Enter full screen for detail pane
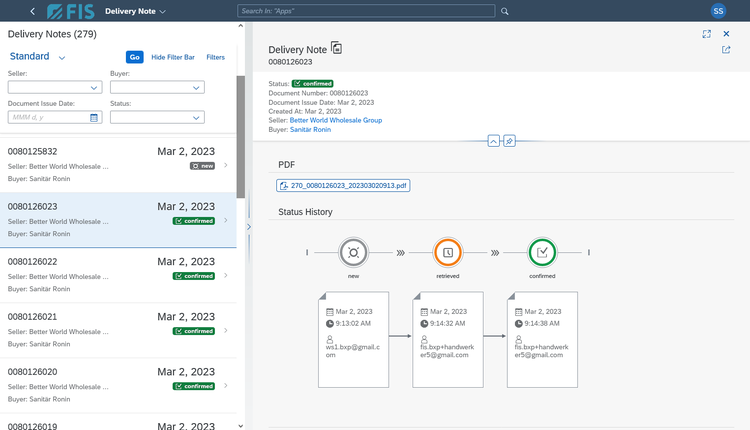The height and width of the screenshot is (430, 750). 706,34
